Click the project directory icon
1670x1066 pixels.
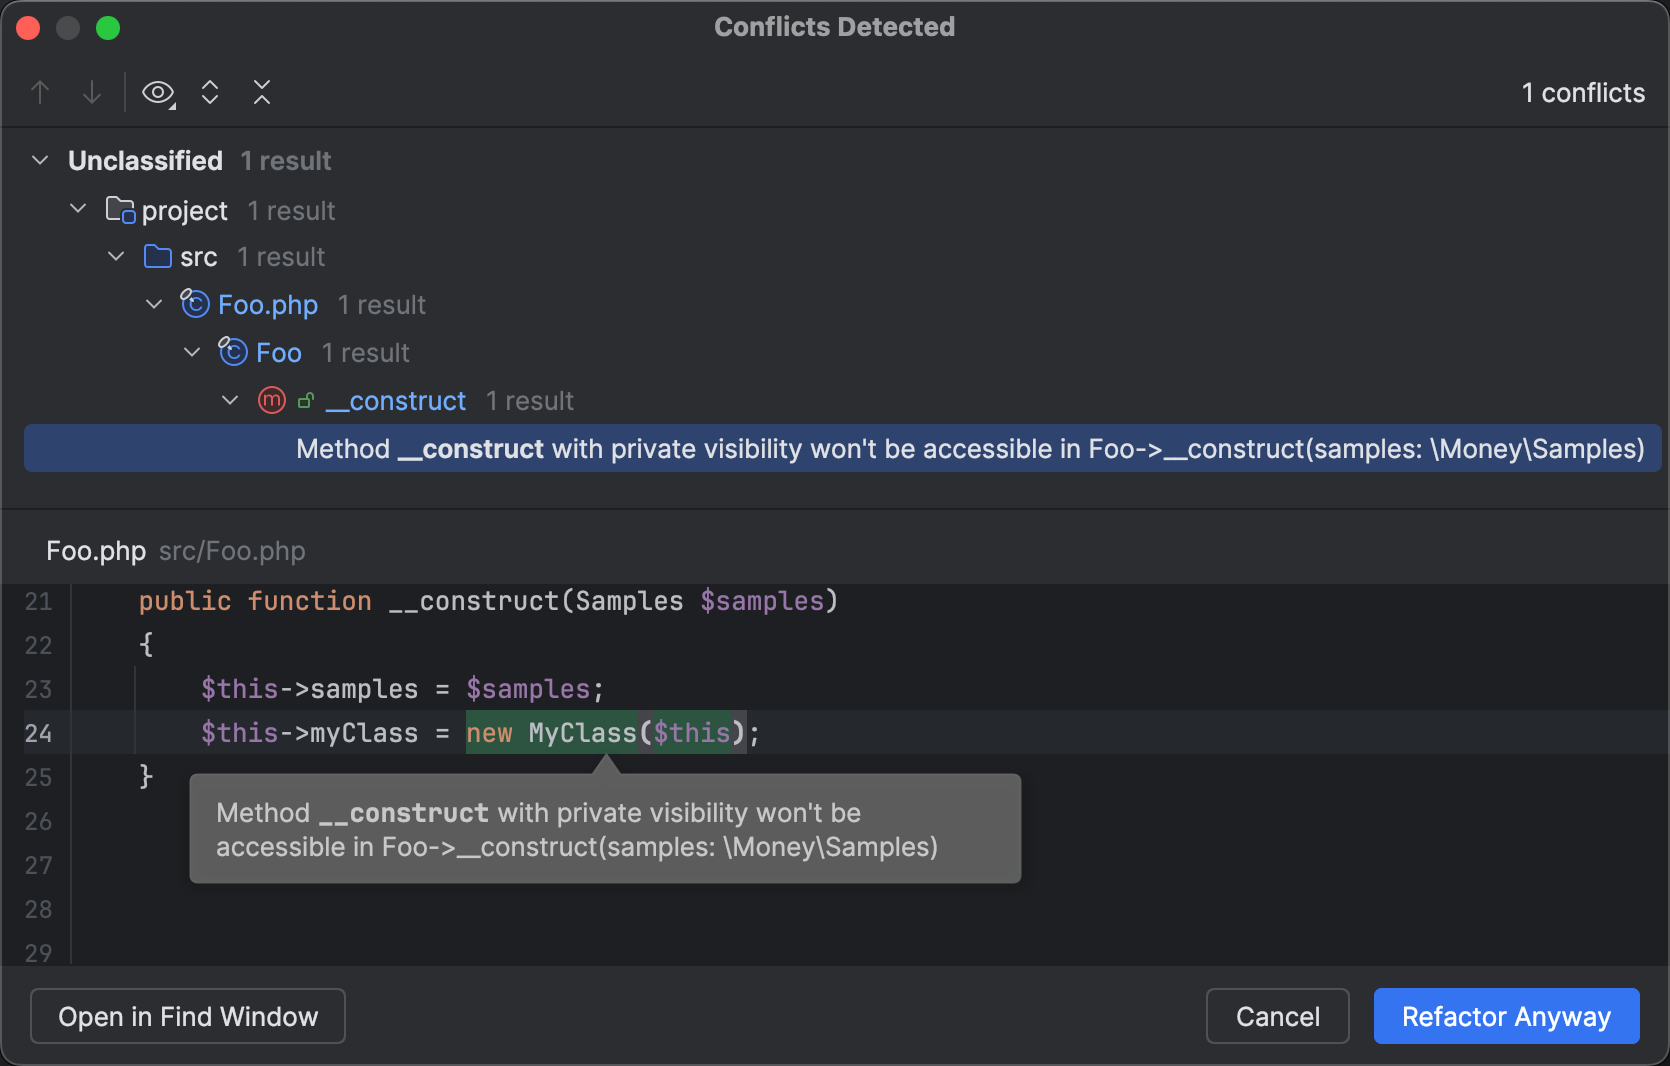click(x=120, y=210)
